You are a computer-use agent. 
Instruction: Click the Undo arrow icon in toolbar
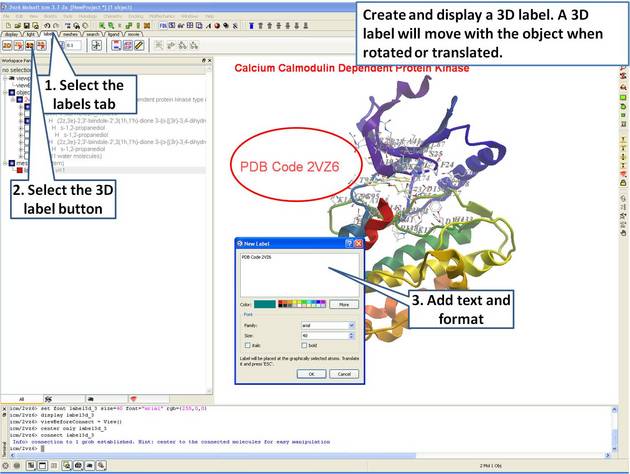coord(46,25)
